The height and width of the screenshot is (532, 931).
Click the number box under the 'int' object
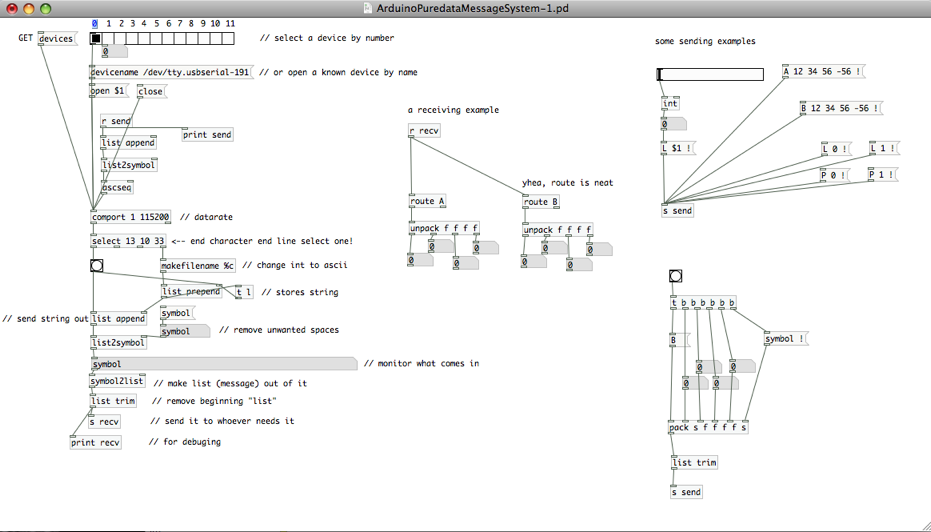coord(672,125)
